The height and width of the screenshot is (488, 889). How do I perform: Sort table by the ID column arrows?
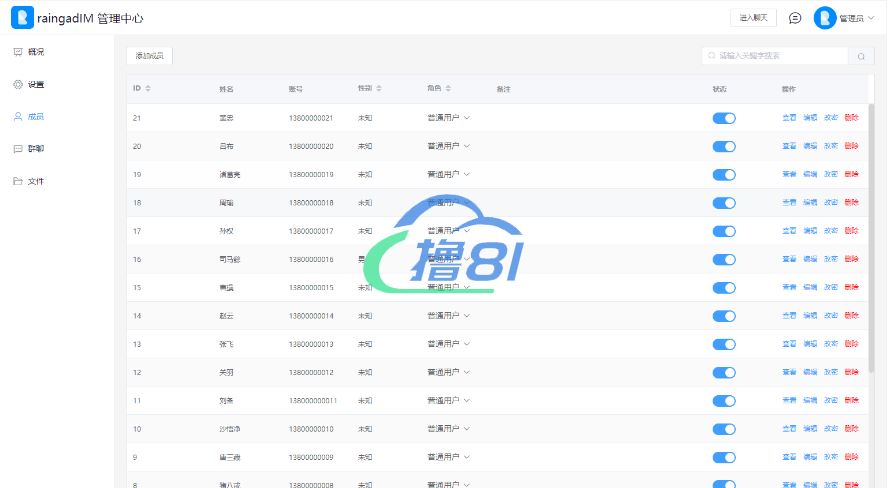click(148, 89)
